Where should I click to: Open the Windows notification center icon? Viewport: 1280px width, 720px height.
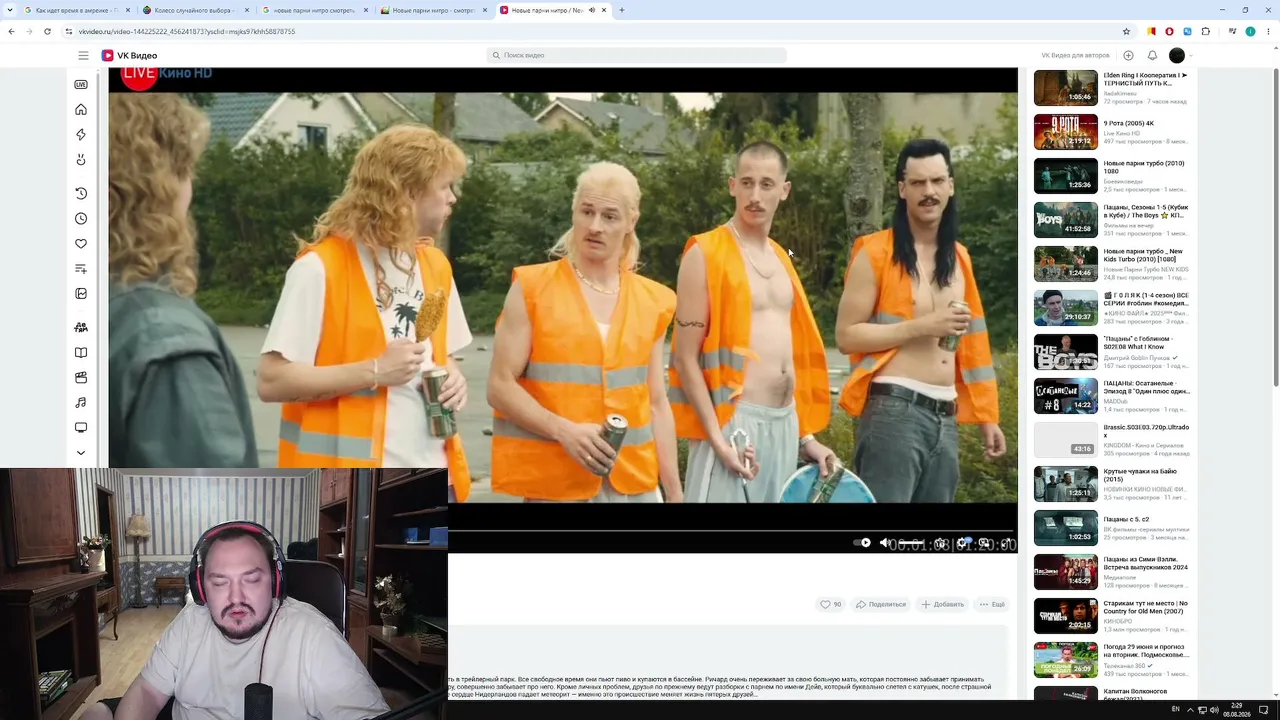(x=1264, y=710)
